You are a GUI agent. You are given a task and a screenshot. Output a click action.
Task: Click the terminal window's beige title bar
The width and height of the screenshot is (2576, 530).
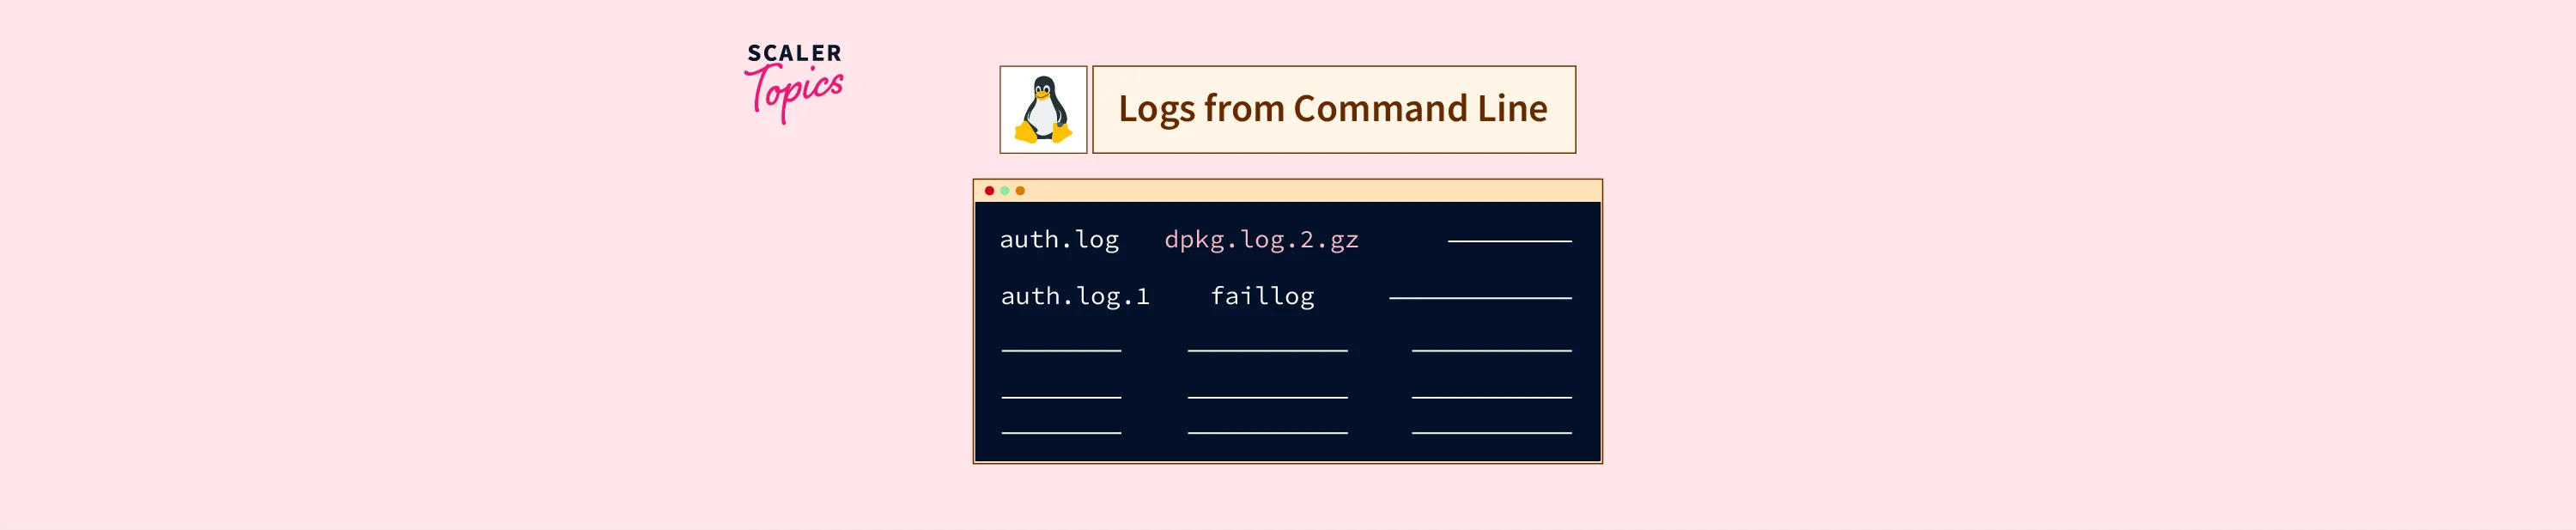1300,190
